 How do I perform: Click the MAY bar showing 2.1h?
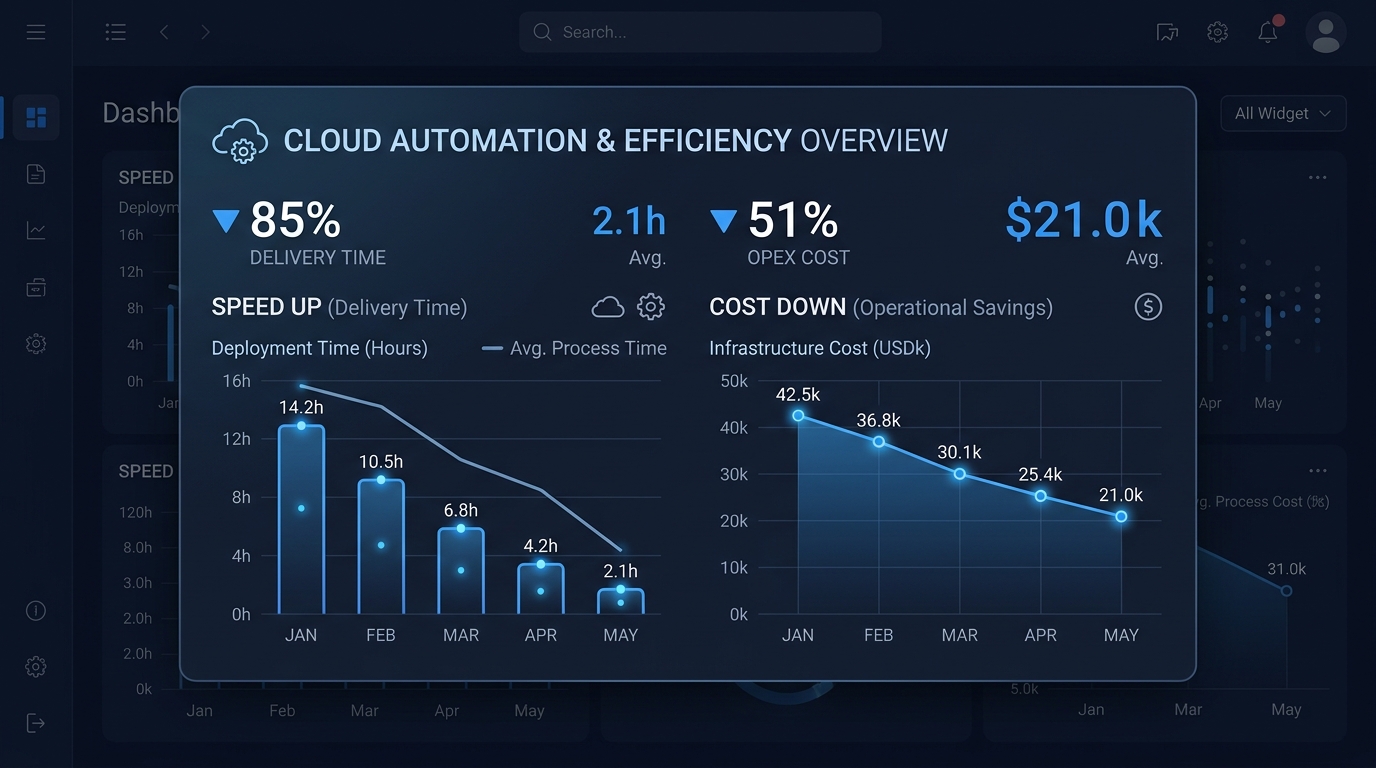[621, 601]
